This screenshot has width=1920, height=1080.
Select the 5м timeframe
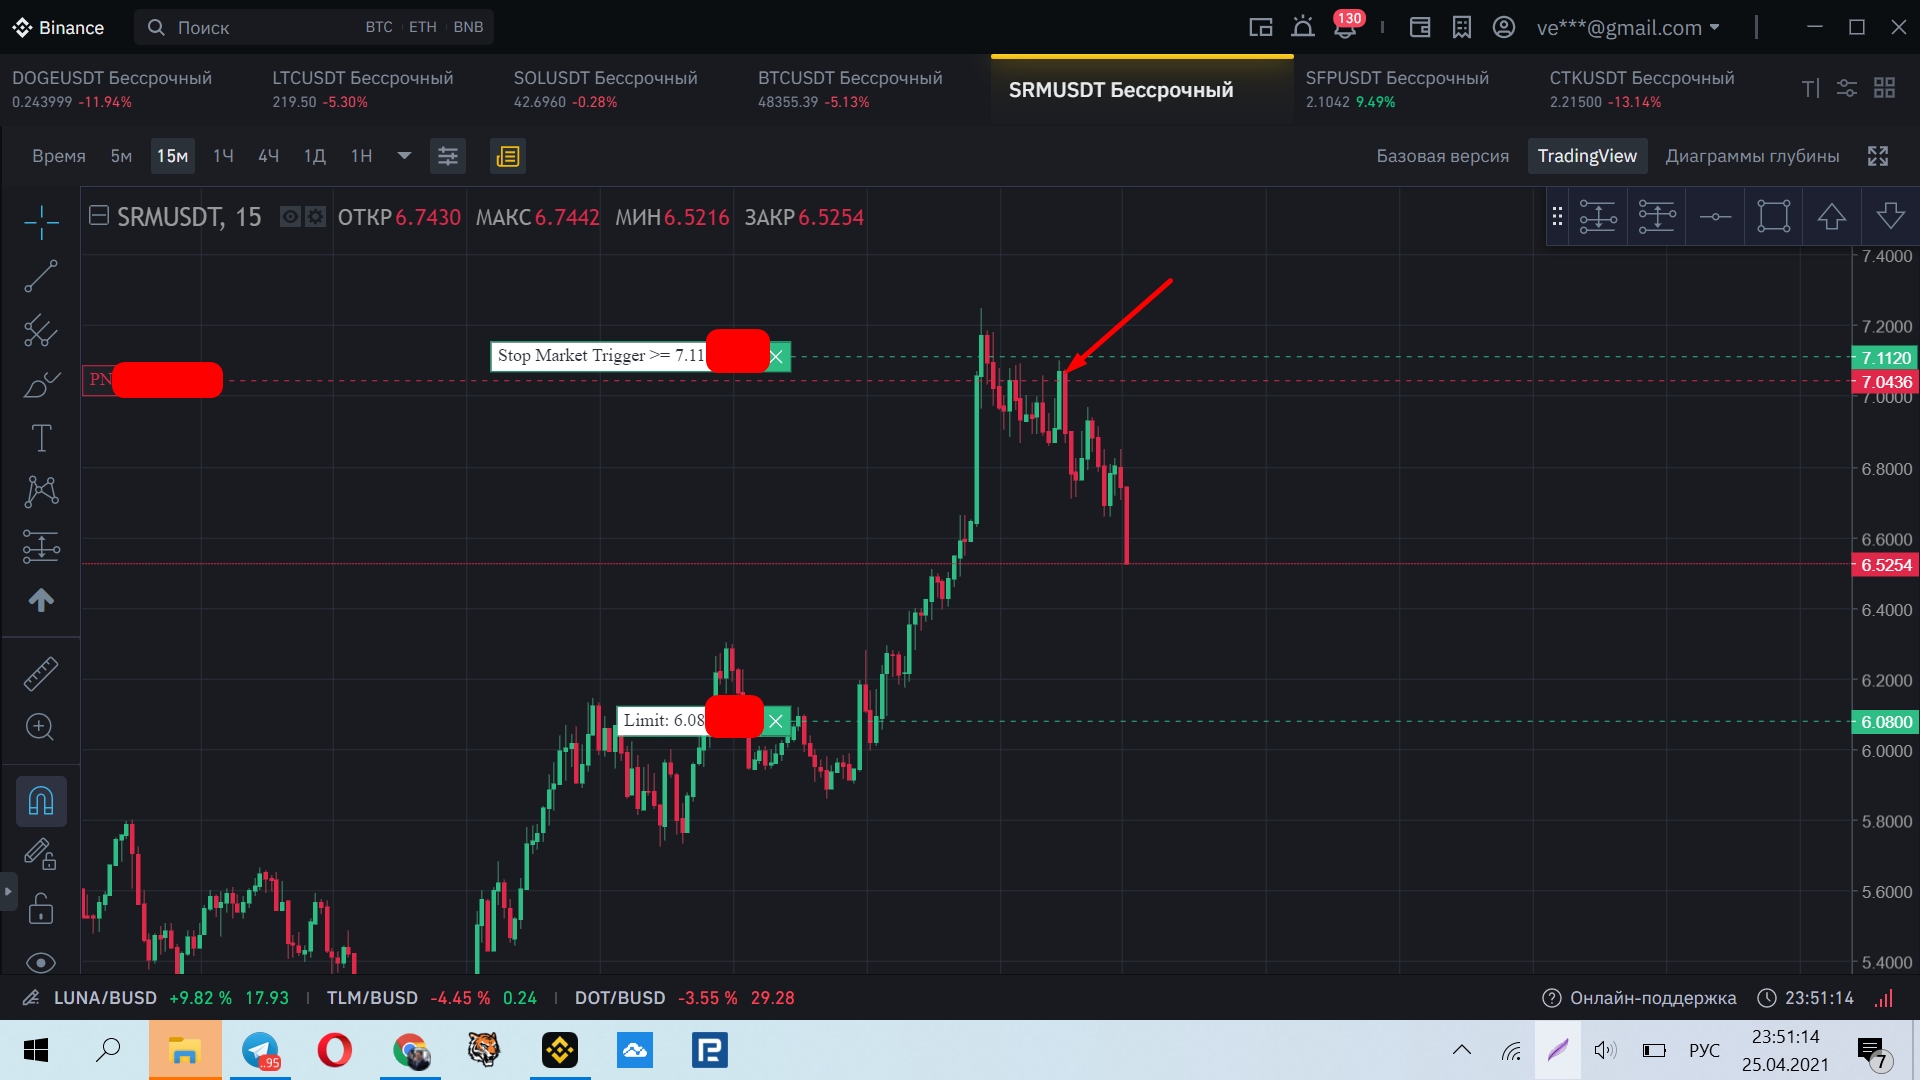point(121,156)
